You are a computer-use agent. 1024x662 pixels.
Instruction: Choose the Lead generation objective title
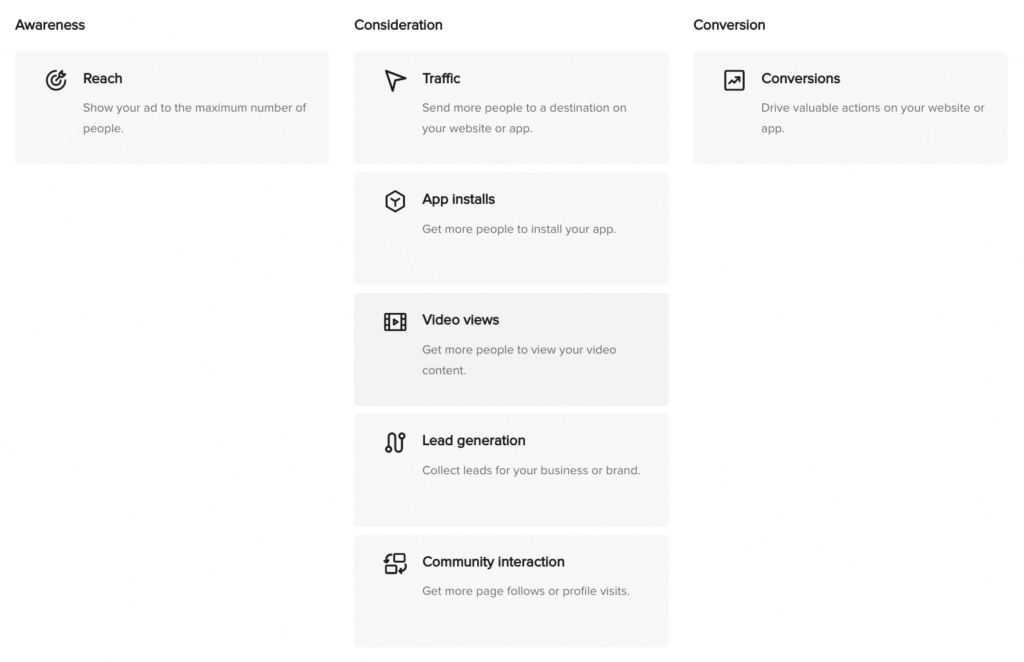[x=473, y=440]
